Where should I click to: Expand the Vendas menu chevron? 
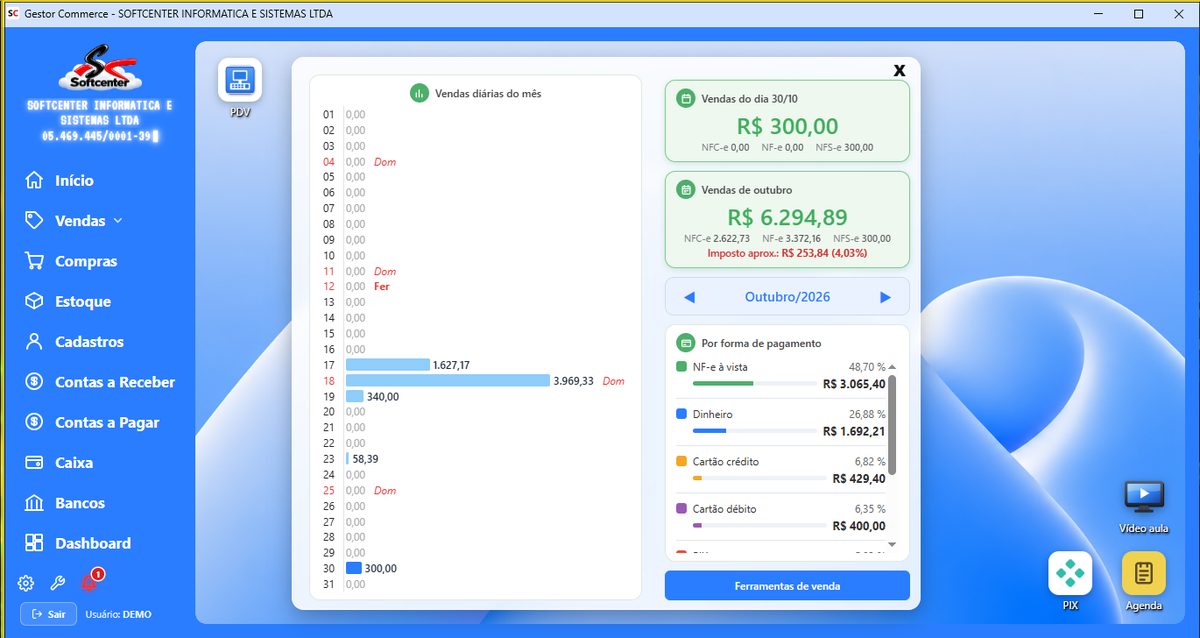(118, 221)
